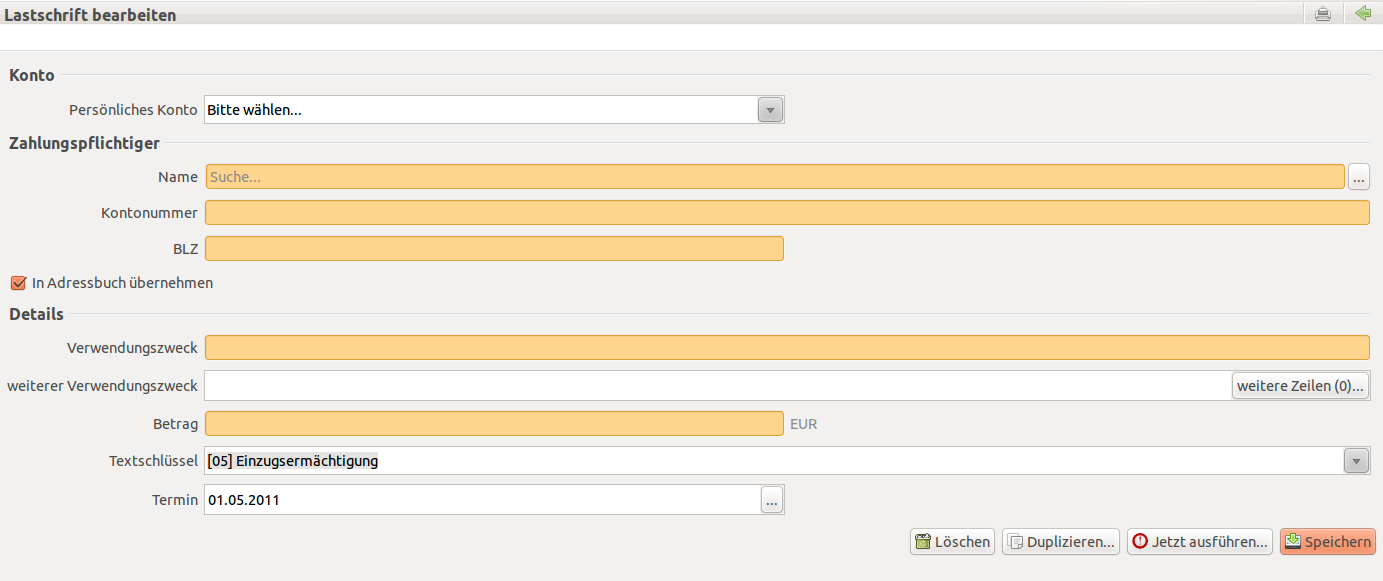This screenshot has width=1383, height=581.
Task: Click Duplizieren... button
Action: [1060, 542]
